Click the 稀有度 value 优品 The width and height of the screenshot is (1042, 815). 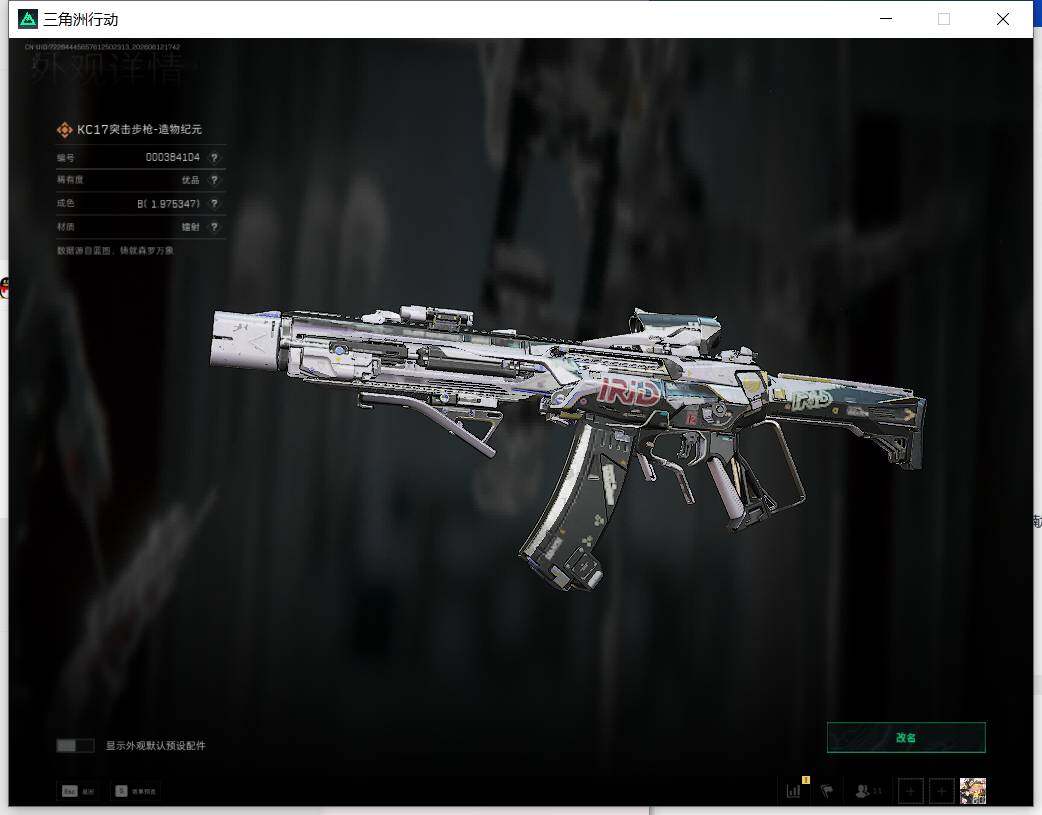pyautogui.click(x=191, y=180)
